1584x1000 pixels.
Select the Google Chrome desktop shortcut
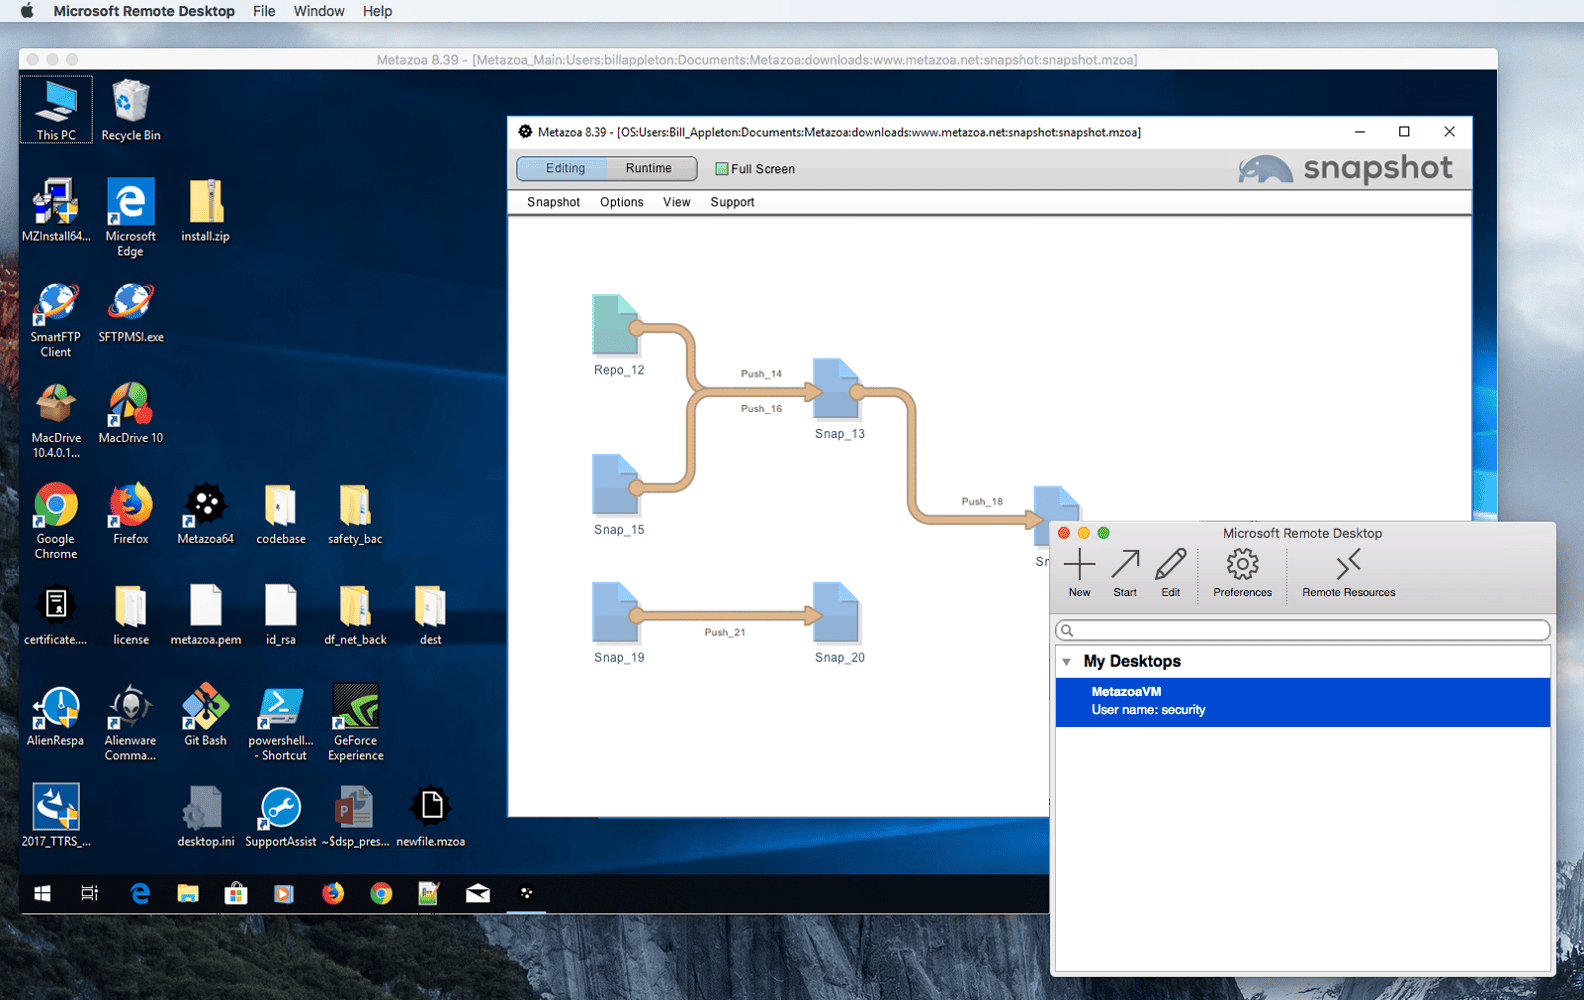(56, 520)
